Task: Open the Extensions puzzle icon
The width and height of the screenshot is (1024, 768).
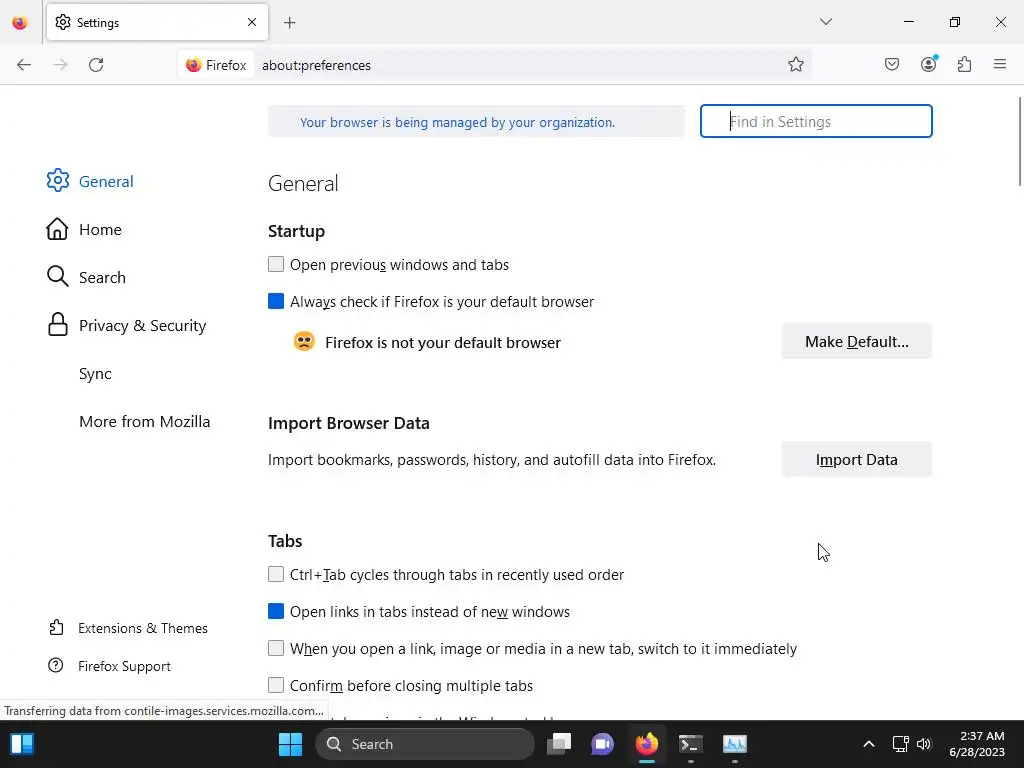Action: [x=964, y=65]
